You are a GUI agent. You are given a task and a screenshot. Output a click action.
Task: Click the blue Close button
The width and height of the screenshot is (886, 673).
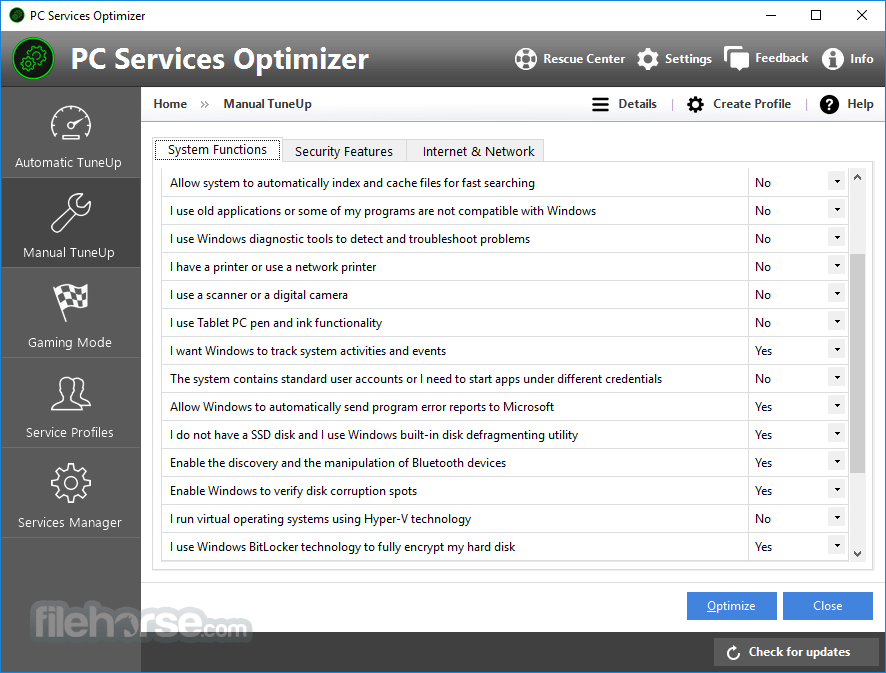[x=827, y=606]
